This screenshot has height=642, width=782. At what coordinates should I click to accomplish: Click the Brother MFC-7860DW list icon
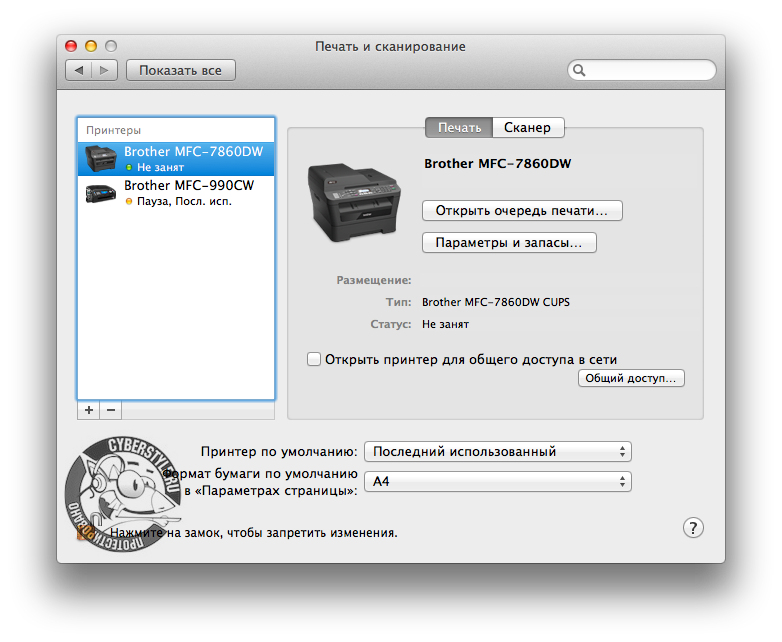pos(101,159)
